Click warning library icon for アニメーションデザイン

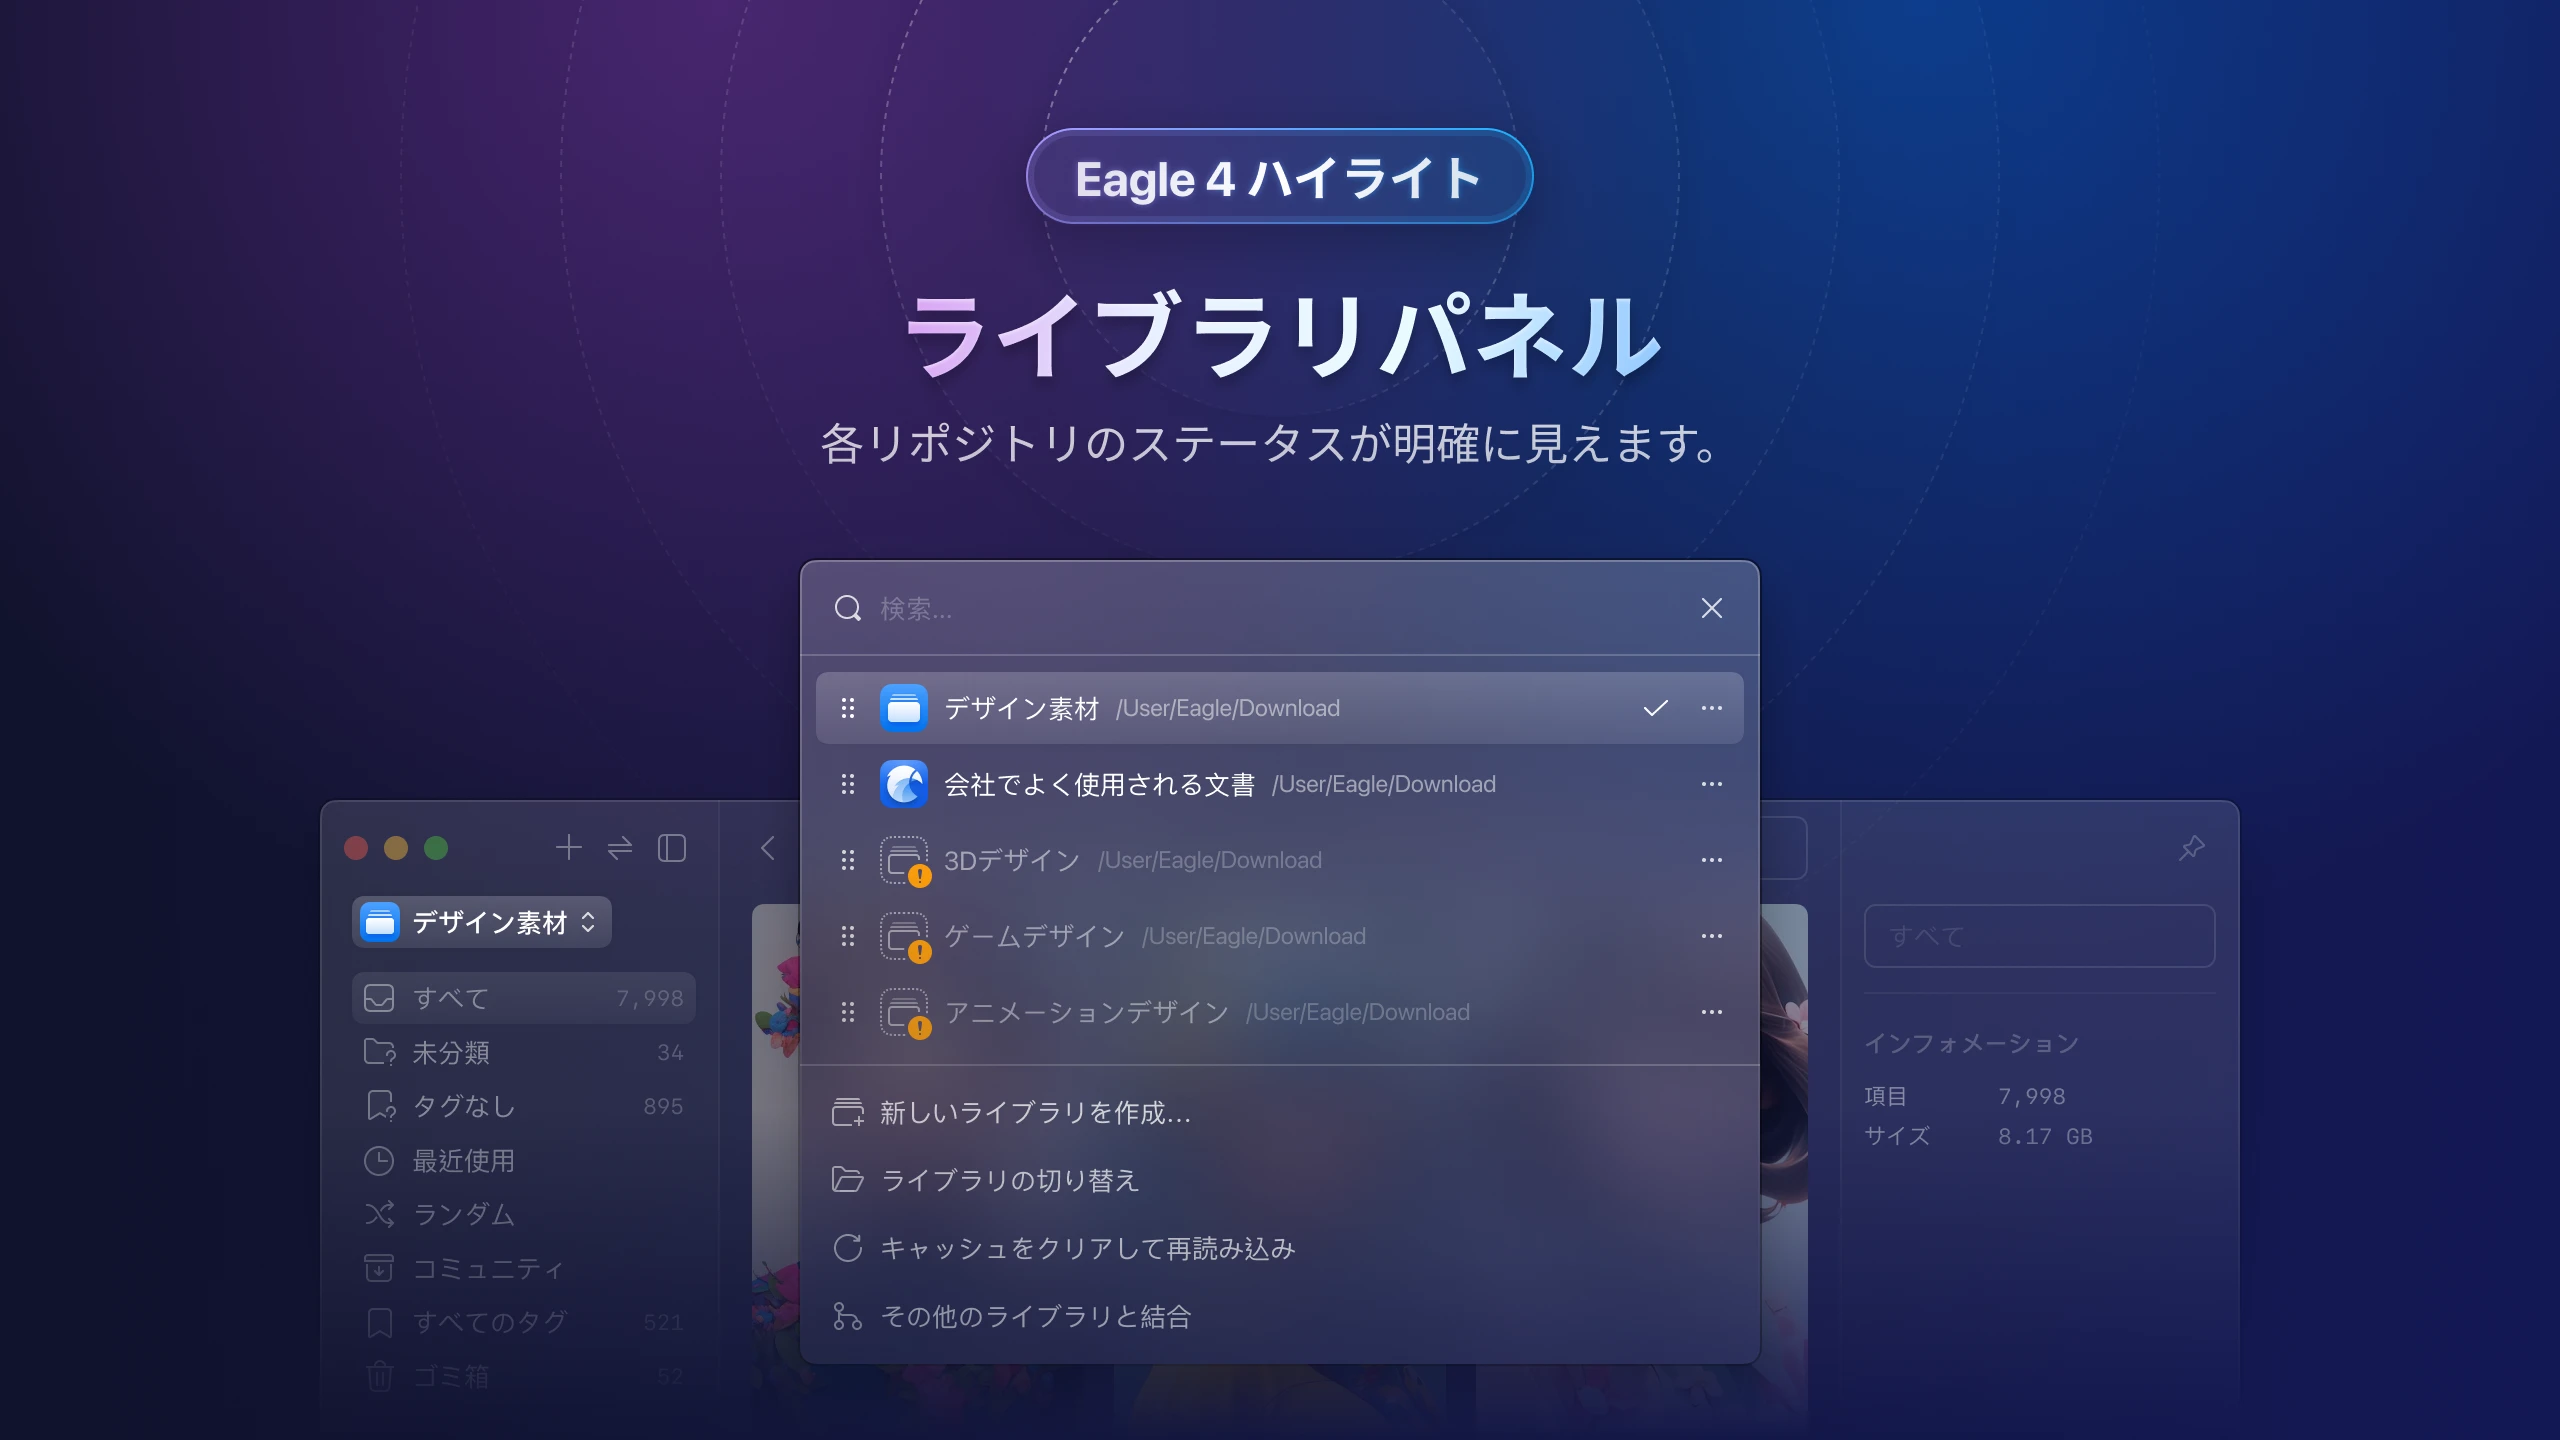(x=905, y=1013)
